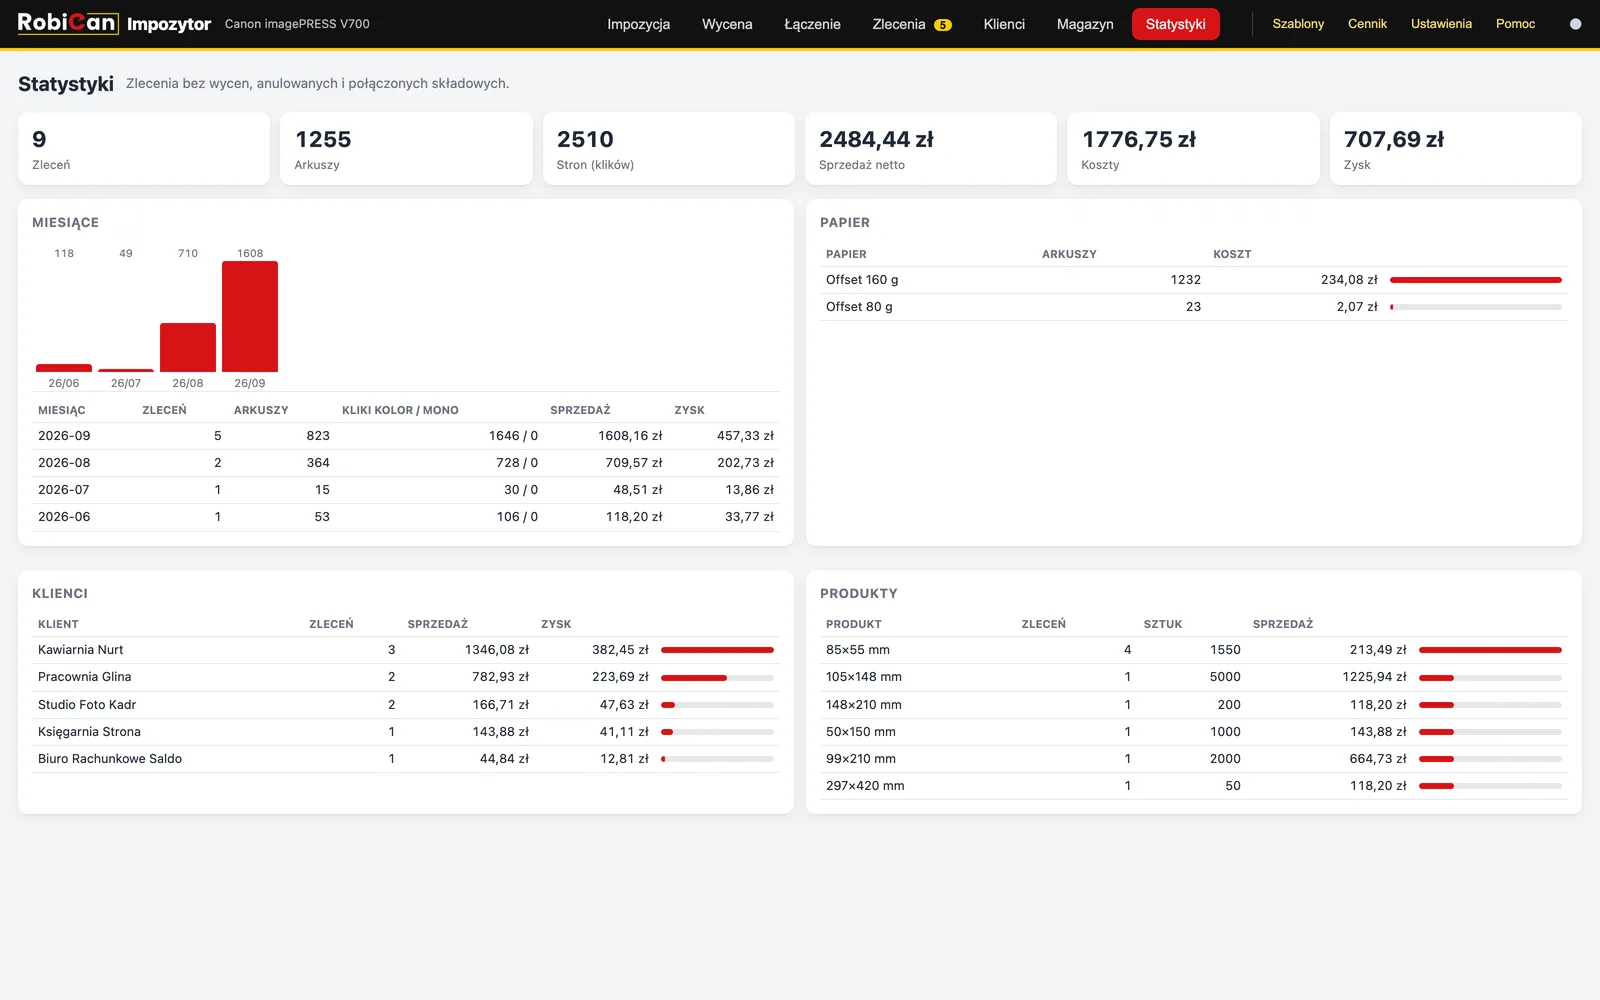
Task: Click the Offset 80 g paper row
Action: point(1194,307)
